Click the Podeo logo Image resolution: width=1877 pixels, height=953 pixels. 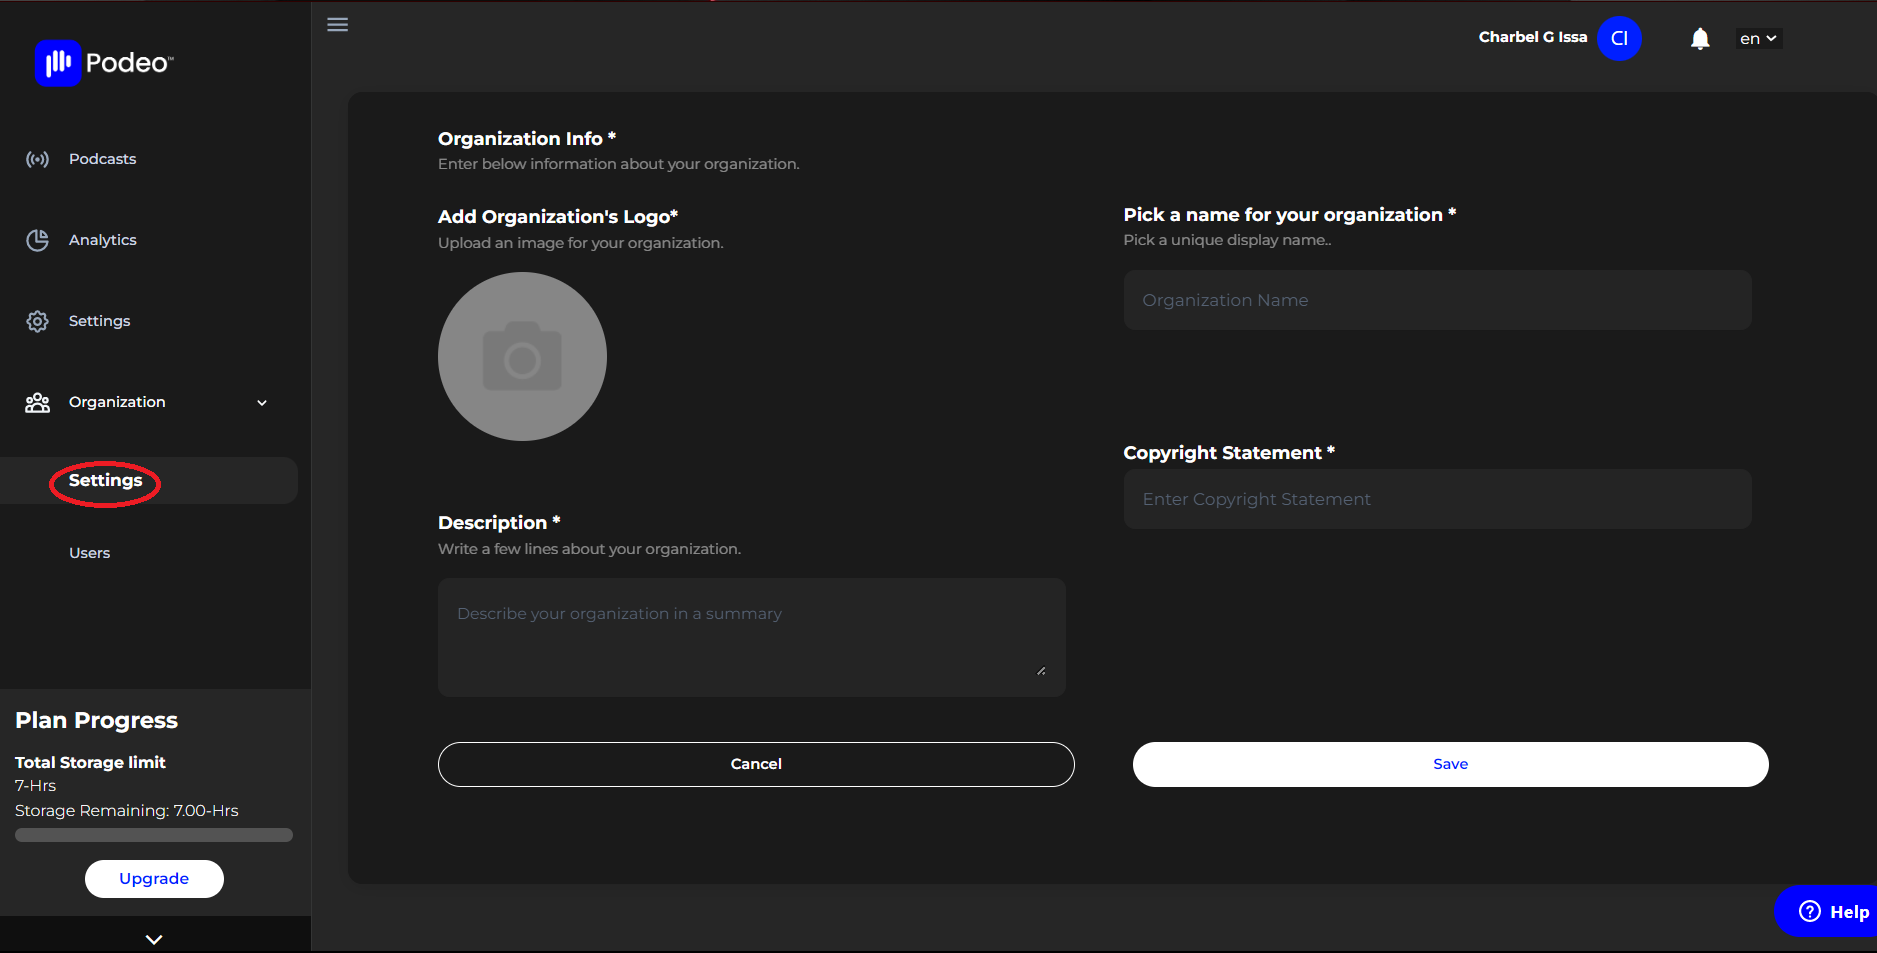pos(104,62)
